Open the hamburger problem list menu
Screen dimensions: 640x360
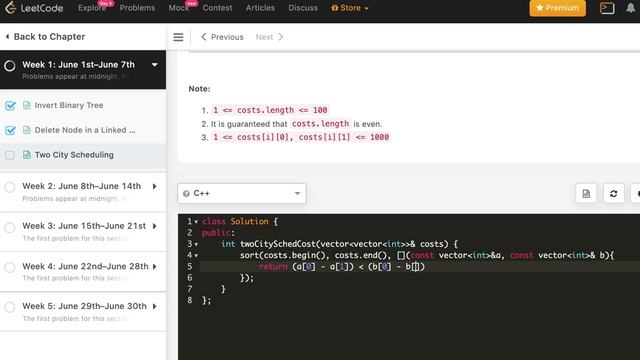178,37
